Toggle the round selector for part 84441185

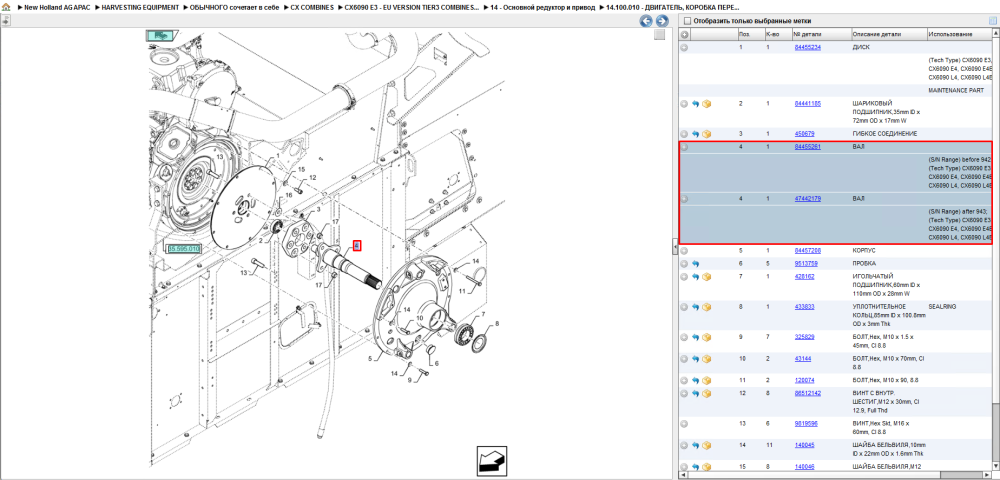coord(684,104)
